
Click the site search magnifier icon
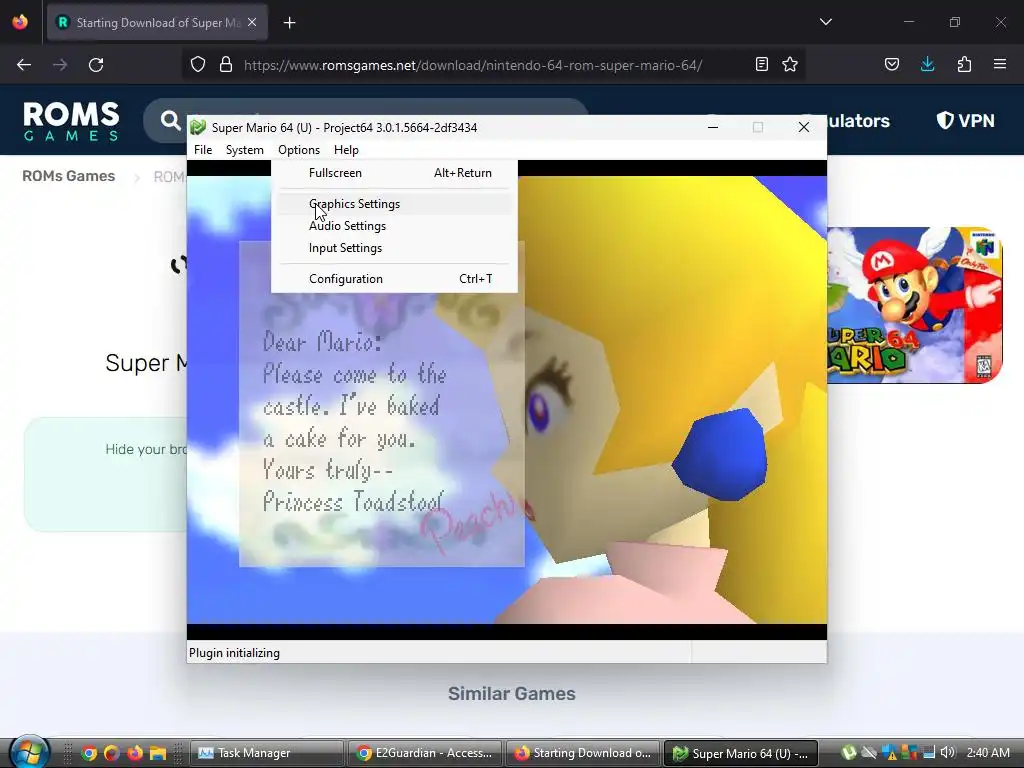(x=170, y=120)
